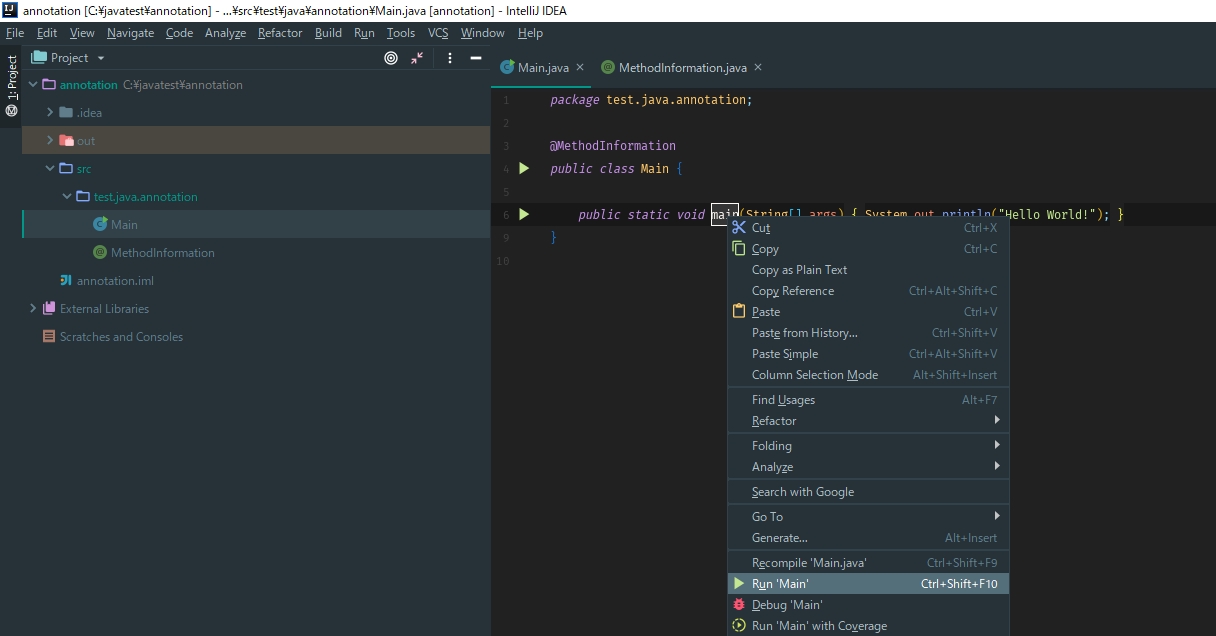
Task: Open the Project view type dropdown
Action: pos(68,58)
